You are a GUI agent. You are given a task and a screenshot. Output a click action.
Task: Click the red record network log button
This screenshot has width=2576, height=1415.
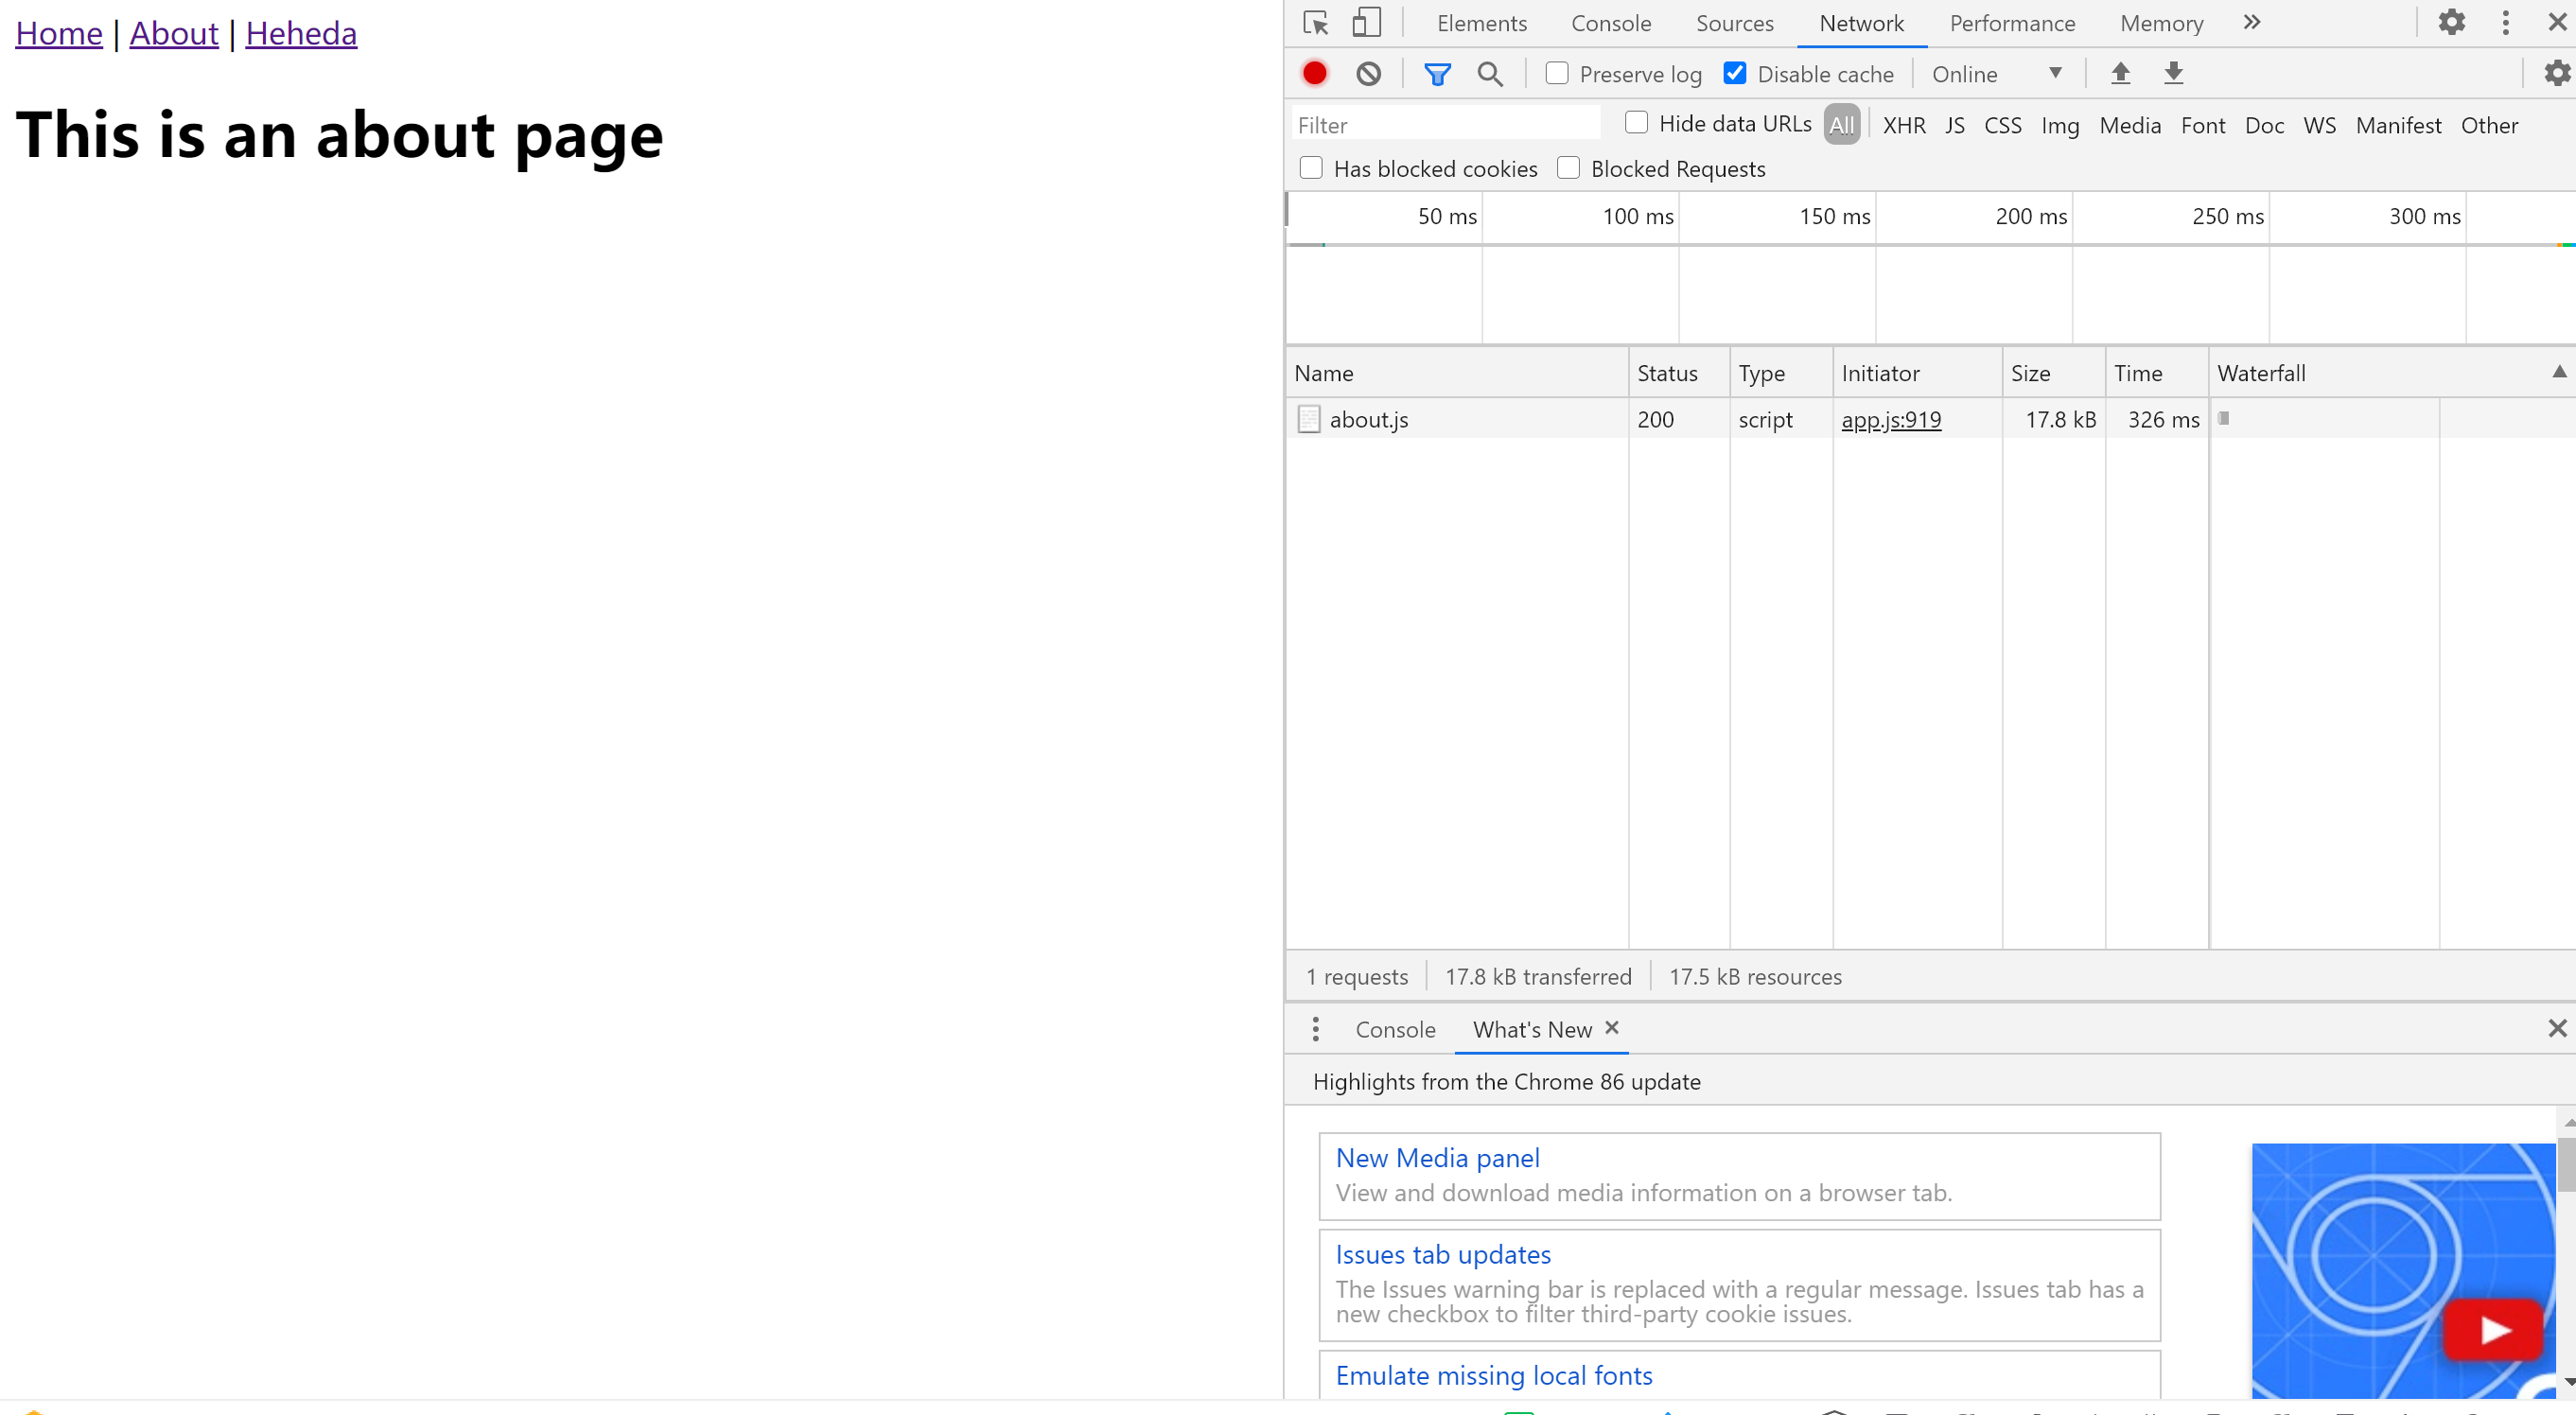click(1314, 73)
